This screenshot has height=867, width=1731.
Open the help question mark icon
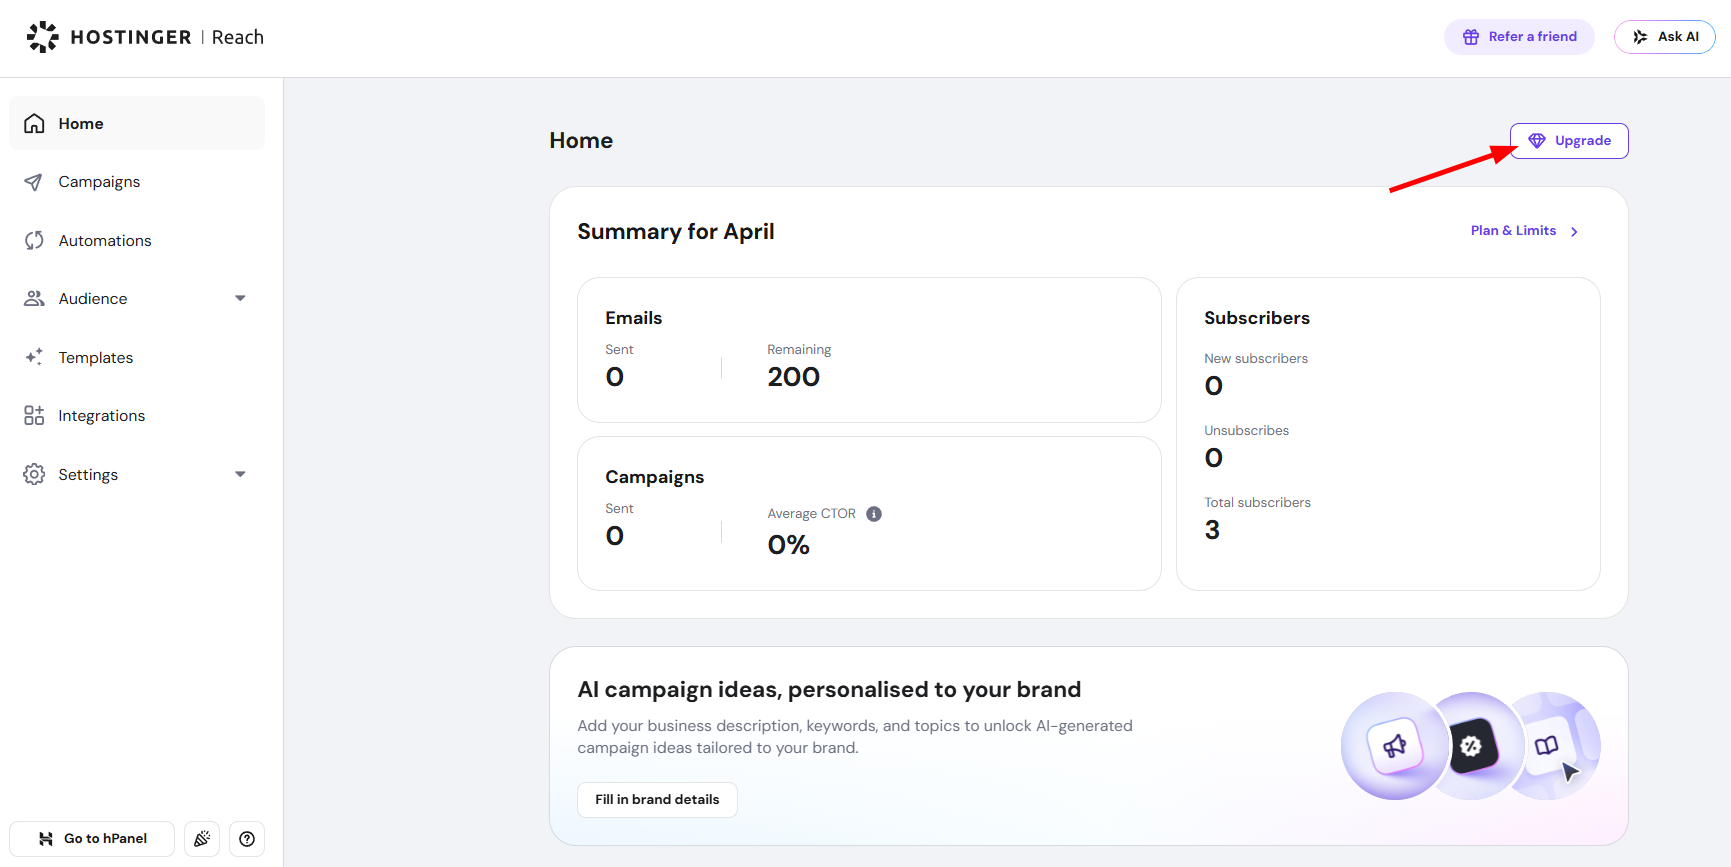[247, 839]
